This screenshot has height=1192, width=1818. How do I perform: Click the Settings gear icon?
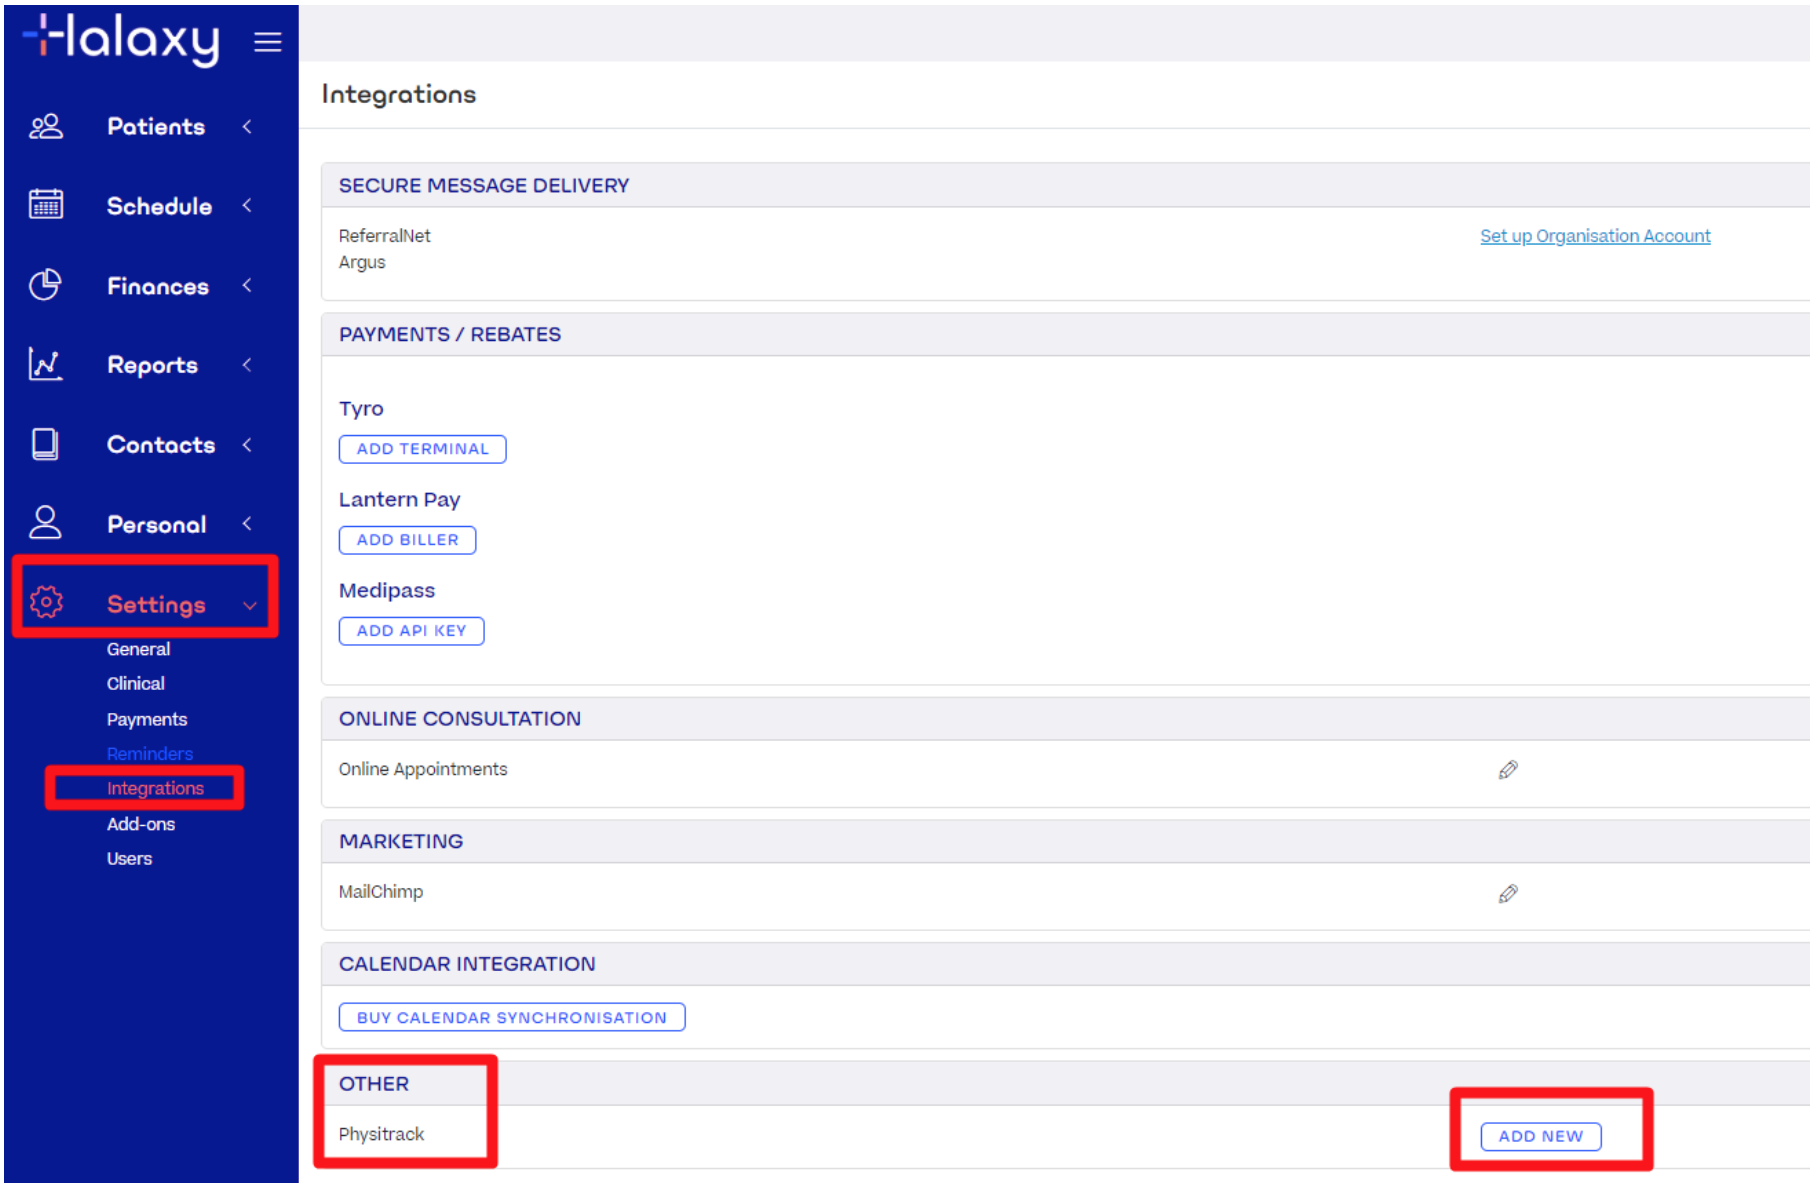(x=46, y=602)
